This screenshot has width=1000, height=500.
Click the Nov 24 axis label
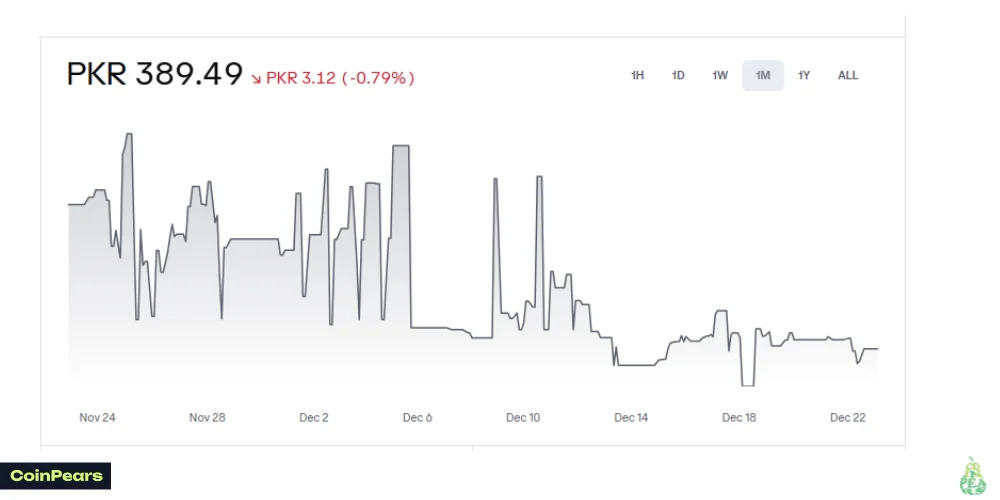coord(98,418)
